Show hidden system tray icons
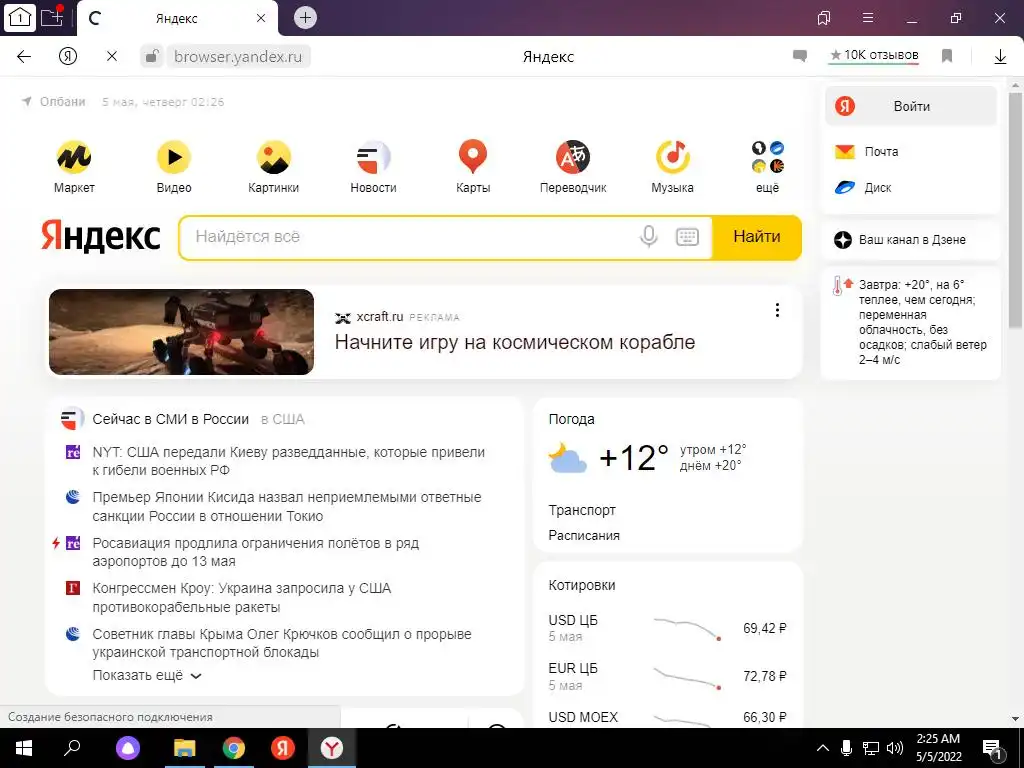 (x=823, y=748)
